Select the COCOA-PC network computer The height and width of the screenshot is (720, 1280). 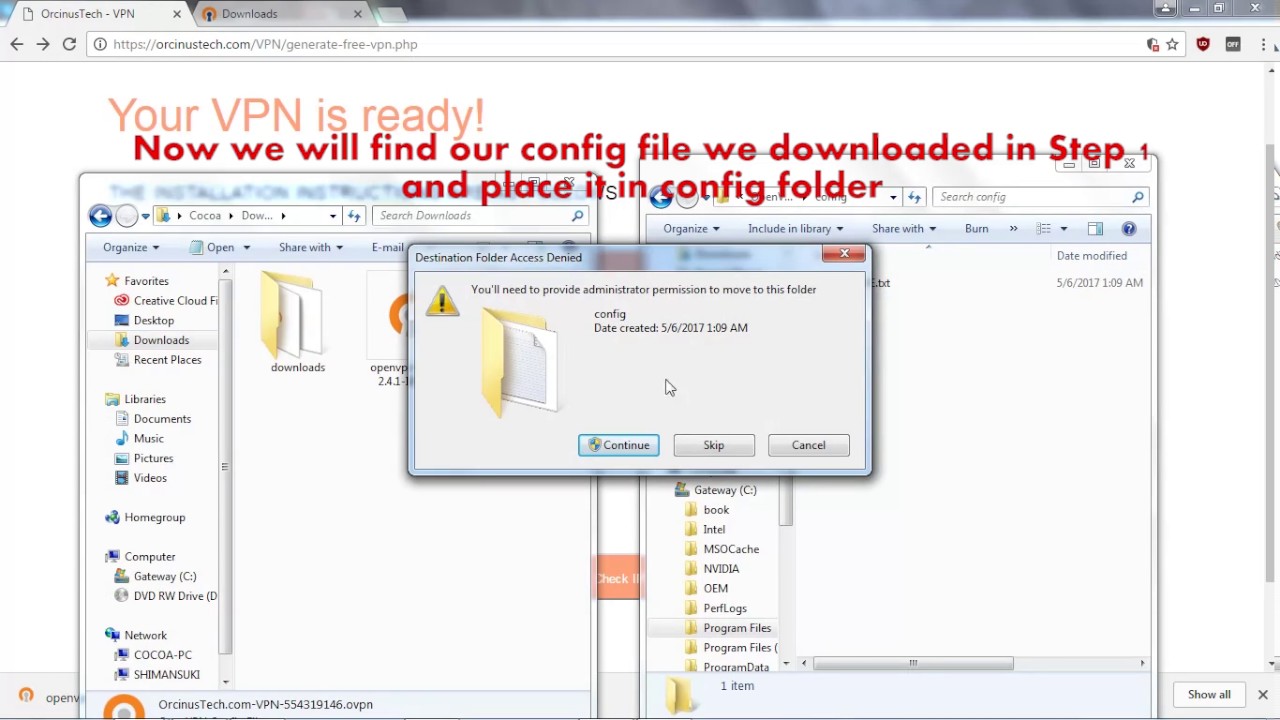tap(162, 655)
